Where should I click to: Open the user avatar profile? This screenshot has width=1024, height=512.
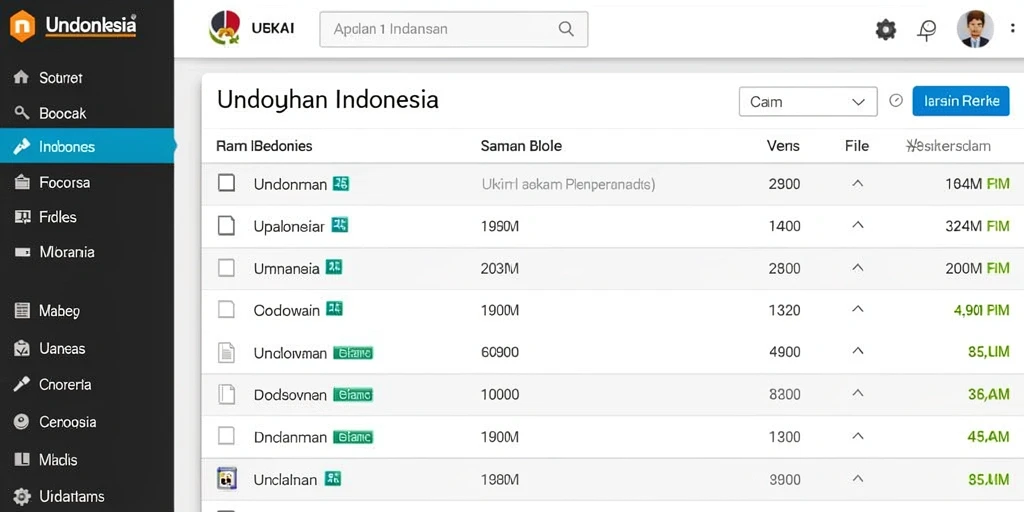[x=975, y=29]
